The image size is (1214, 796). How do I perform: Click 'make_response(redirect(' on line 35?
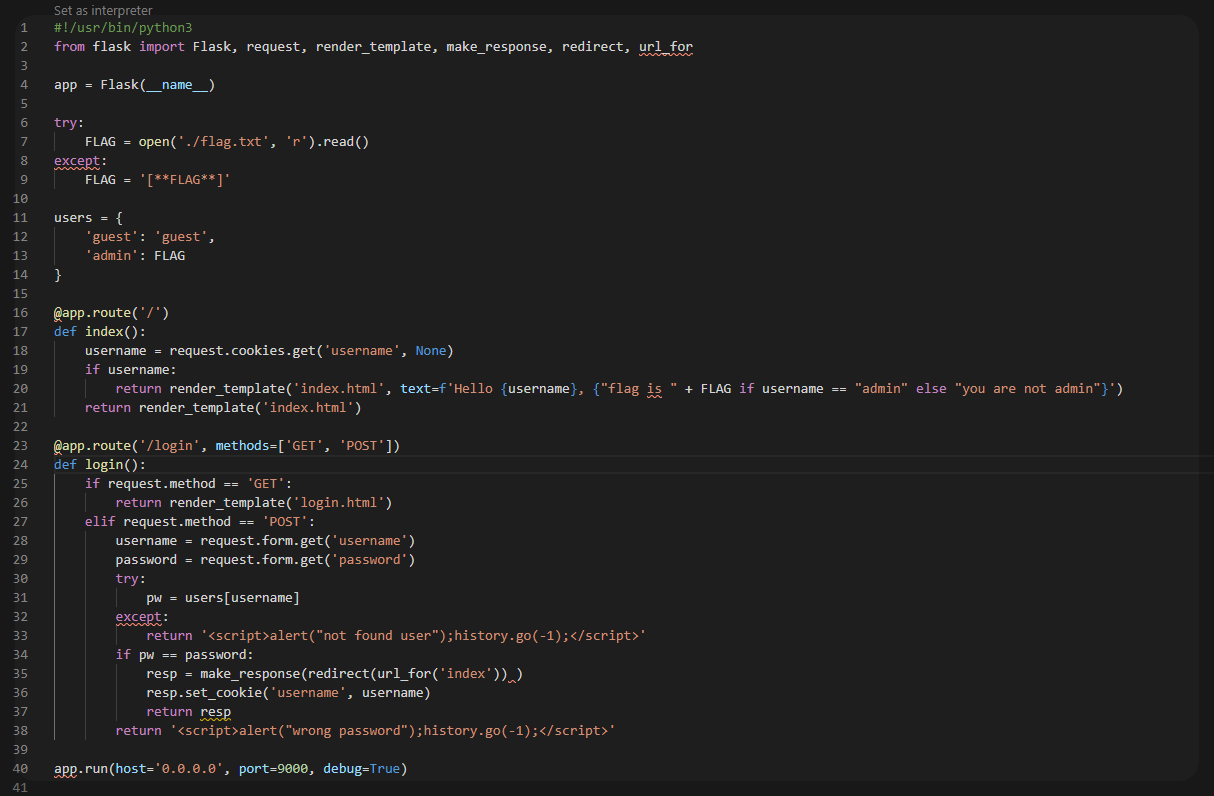(288, 674)
